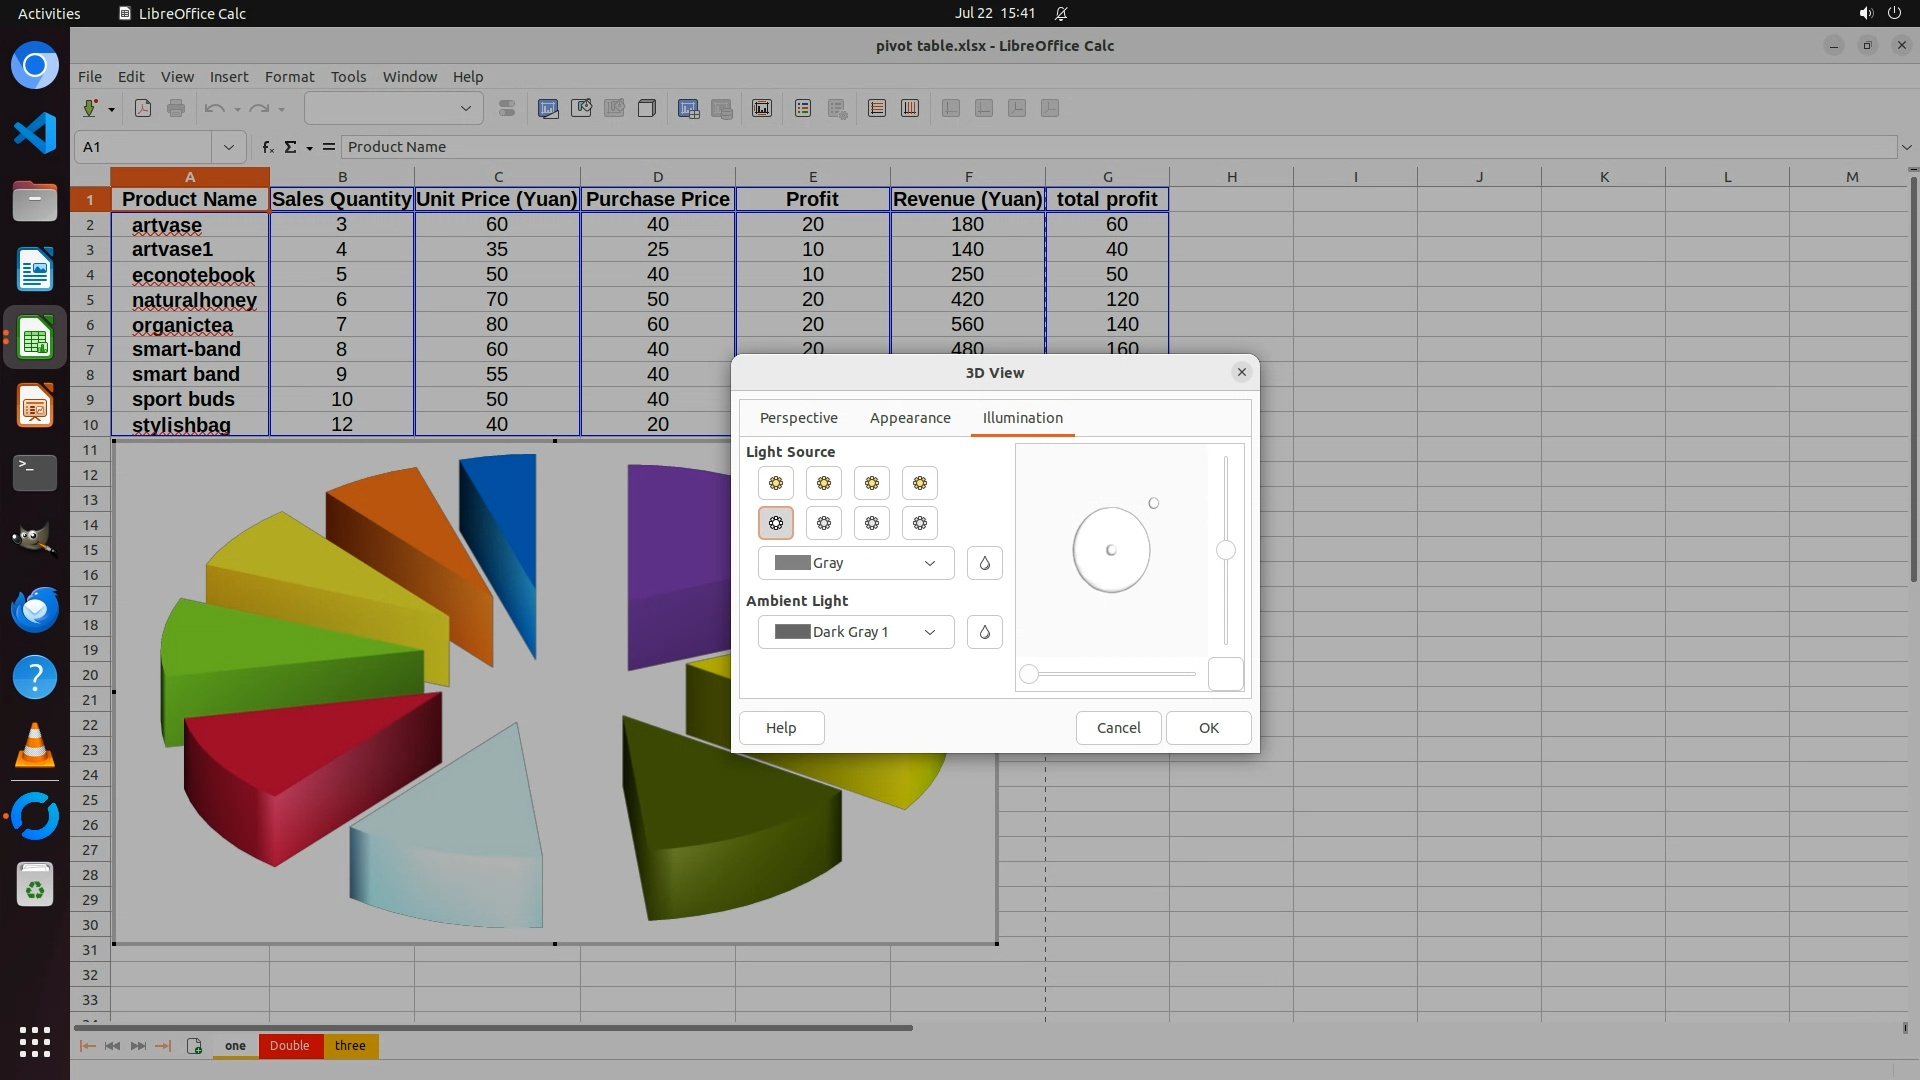Toggle light source 1 button
The width and height of the screenshot is (1920, 1080).
(775, 483)
